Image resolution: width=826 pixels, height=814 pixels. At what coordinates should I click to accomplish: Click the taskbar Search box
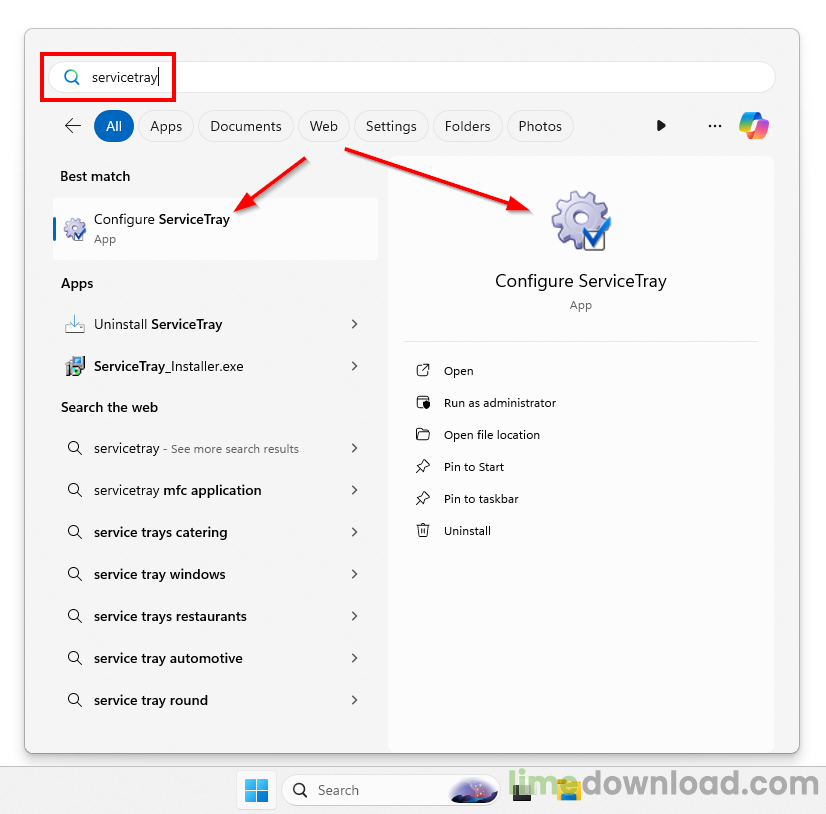pyautogui.click(x=390, y=790)
